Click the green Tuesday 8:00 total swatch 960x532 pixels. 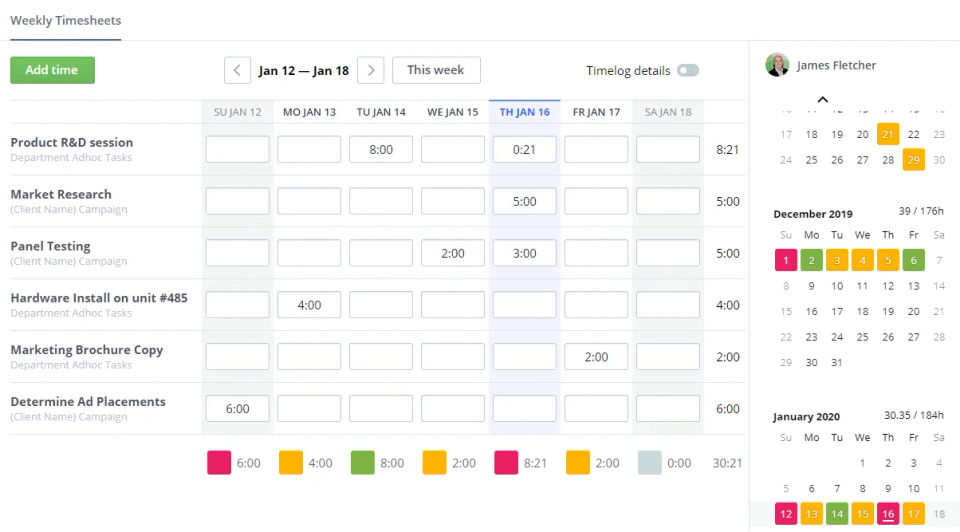click(x=362, y=463)
